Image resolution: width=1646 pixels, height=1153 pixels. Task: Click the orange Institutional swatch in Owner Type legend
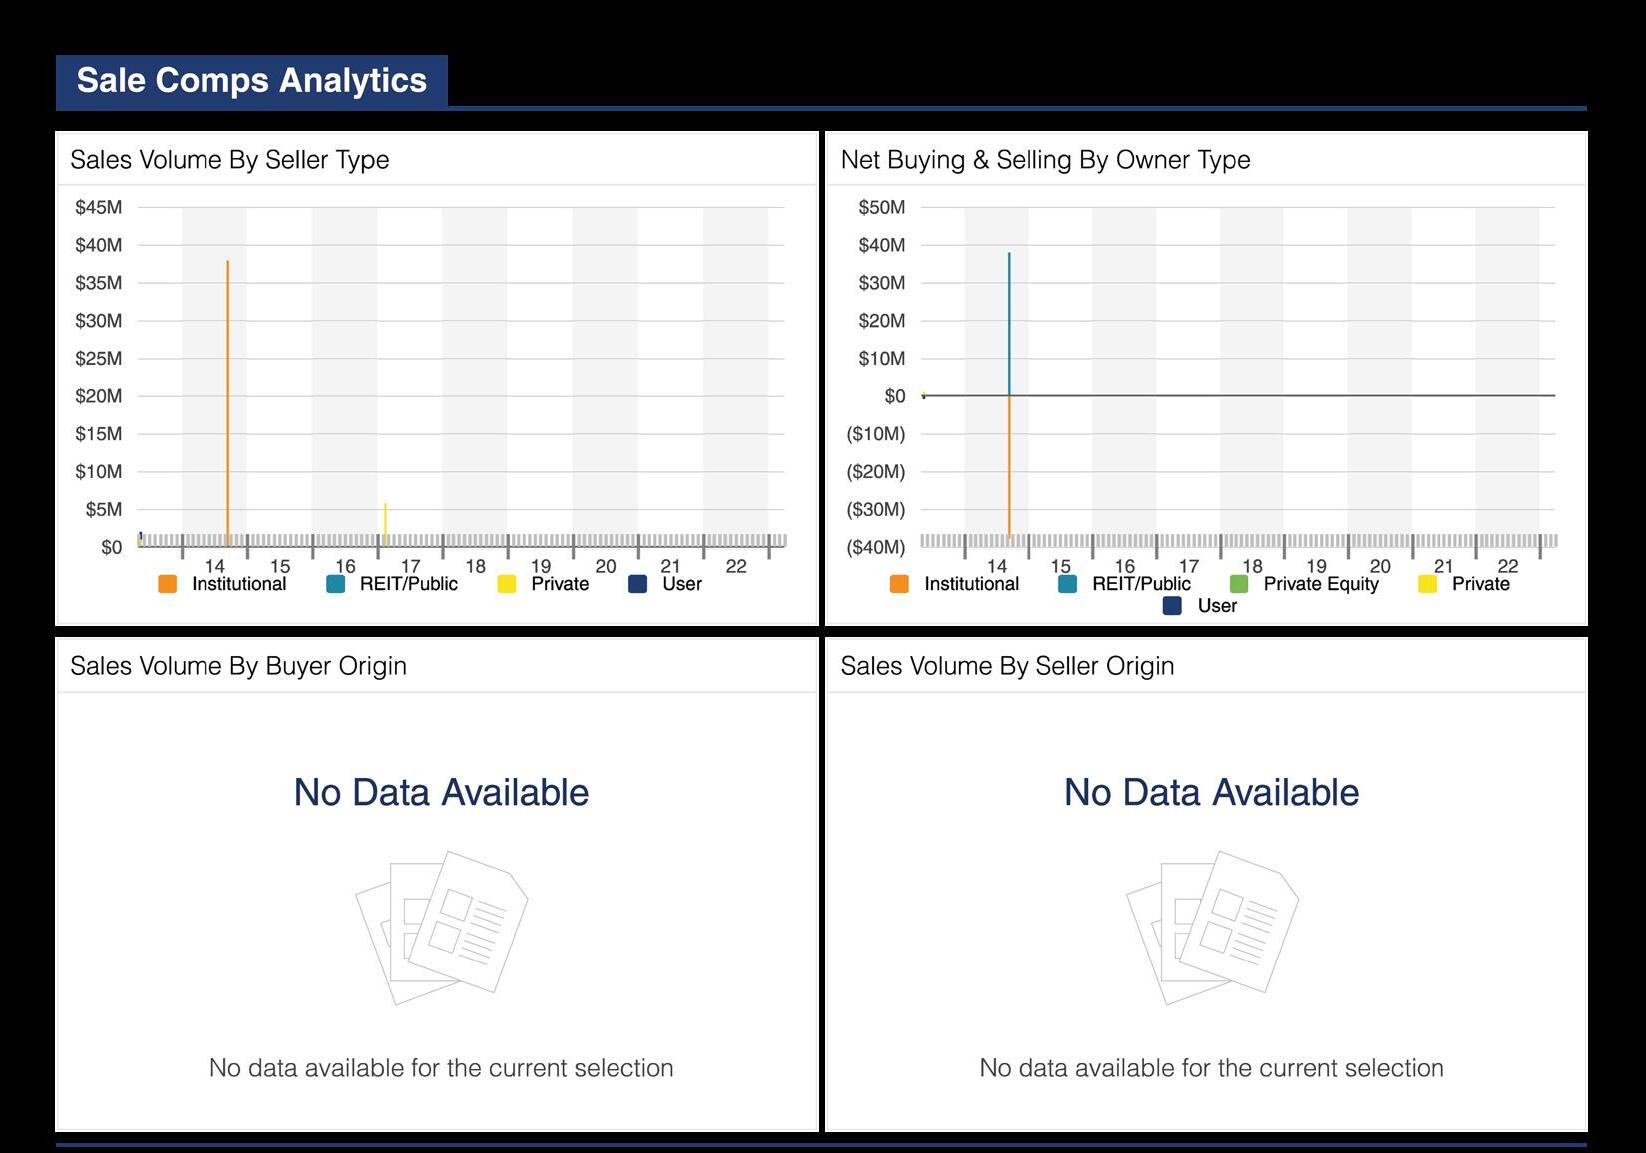[x=899, y=584]
